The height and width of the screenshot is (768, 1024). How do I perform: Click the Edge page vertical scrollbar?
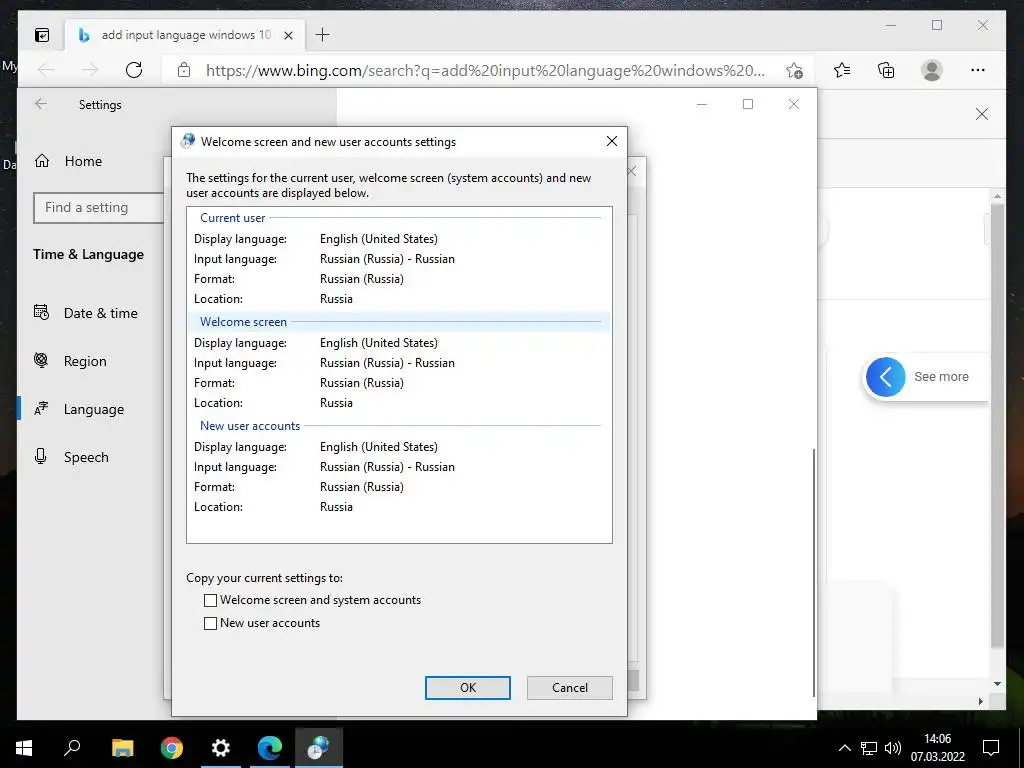(x=997, y=424)
